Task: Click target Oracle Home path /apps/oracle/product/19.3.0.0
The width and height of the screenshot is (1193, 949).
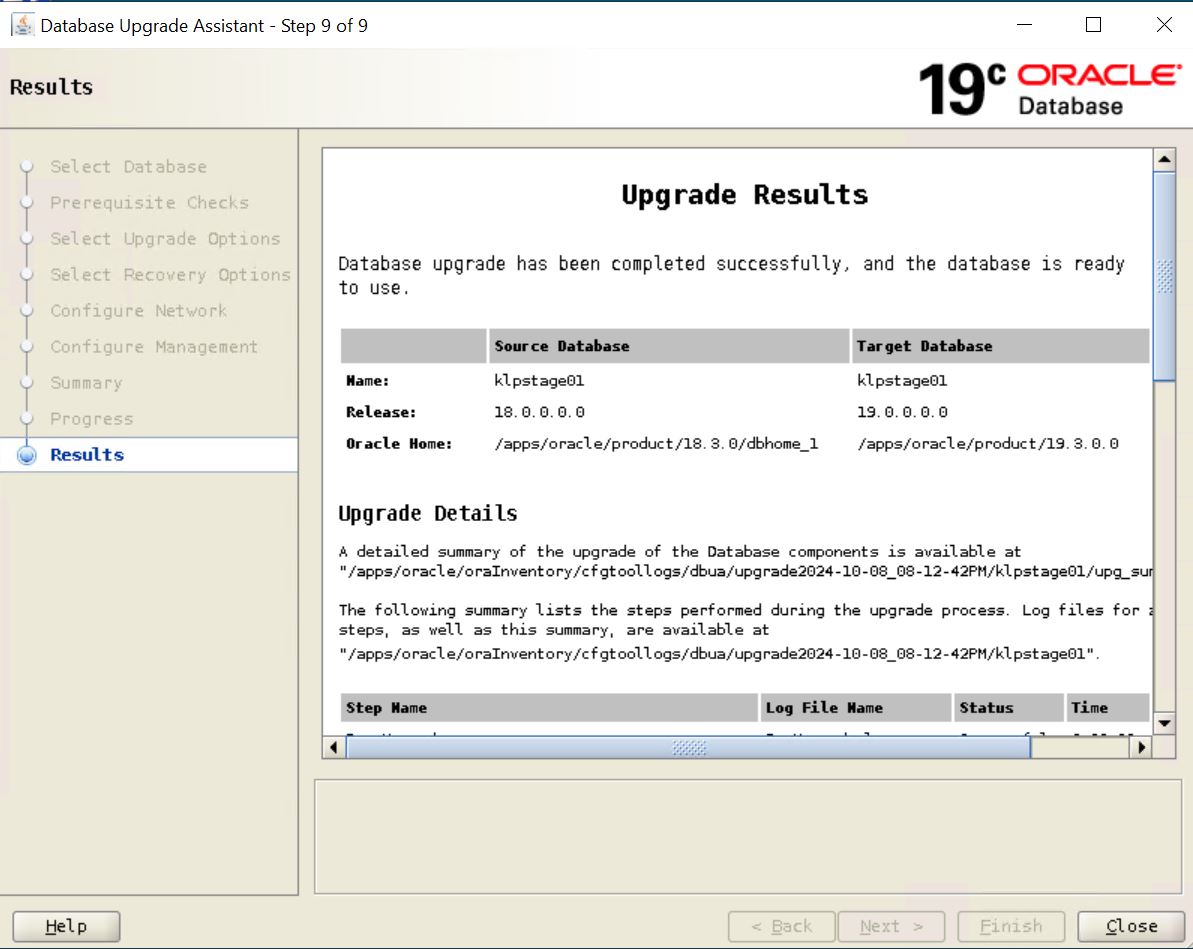Action: (x=988, y=444)
